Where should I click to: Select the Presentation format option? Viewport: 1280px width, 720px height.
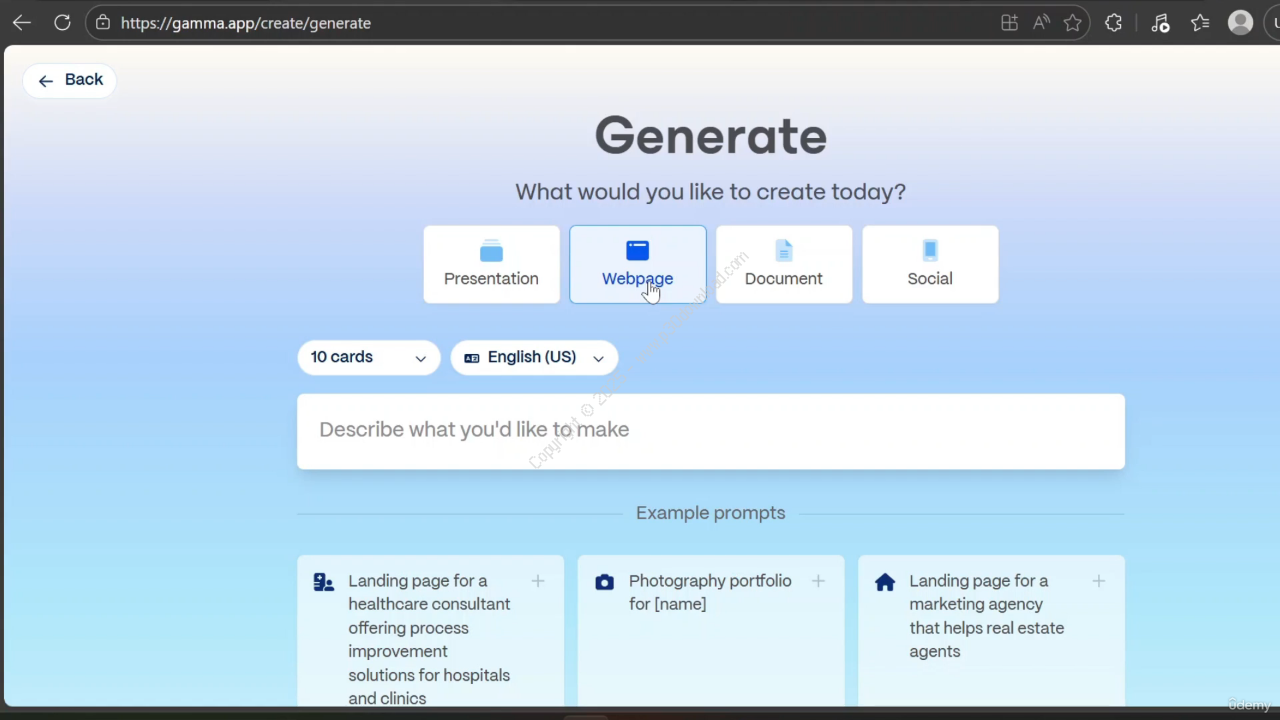click(x=491, y=264)
